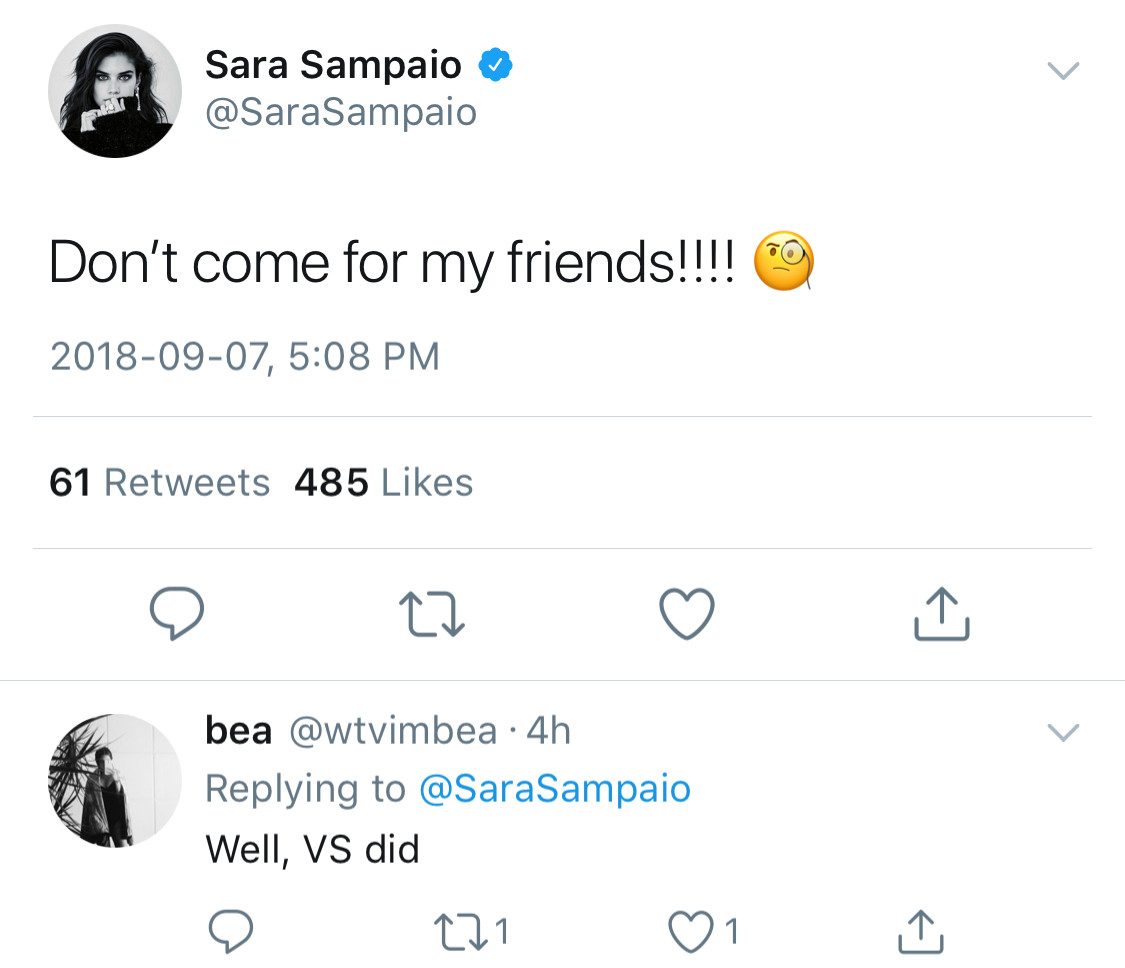Click the @SaraSampaio mention in the reply
This screenshot has width=1125, height=968.
click(554, 789)
